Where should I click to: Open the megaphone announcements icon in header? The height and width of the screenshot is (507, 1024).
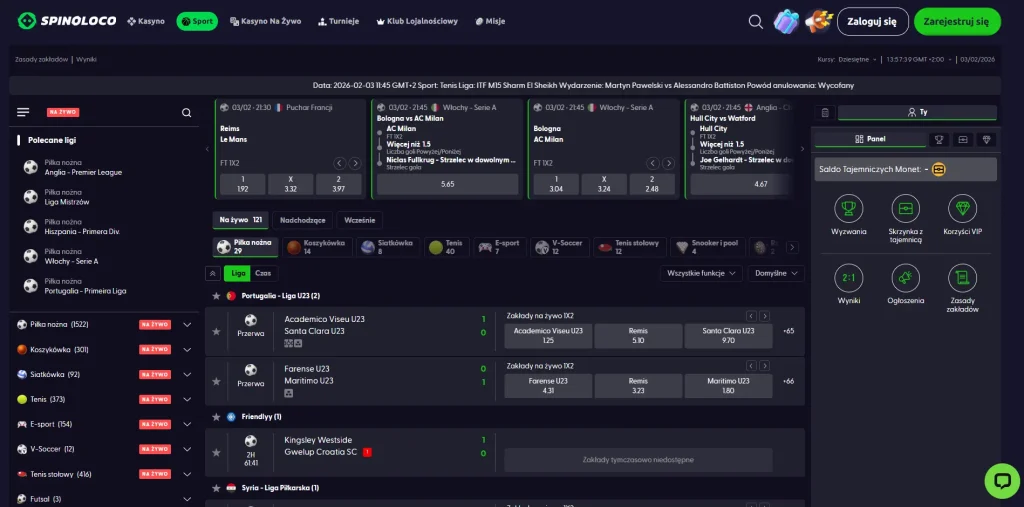(x=818, y=22)
